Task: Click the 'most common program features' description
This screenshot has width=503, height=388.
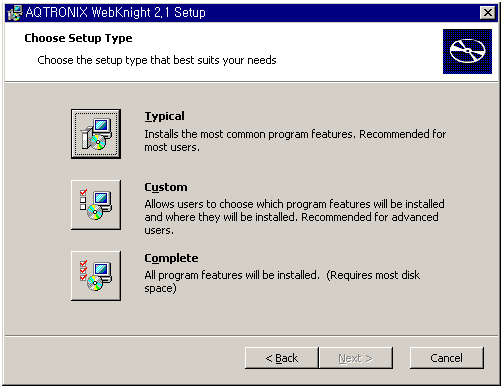Action: pos(295,141)
